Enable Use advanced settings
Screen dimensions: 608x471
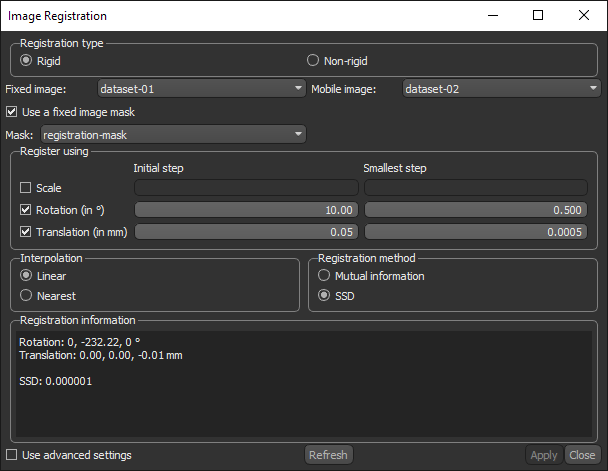12,455
